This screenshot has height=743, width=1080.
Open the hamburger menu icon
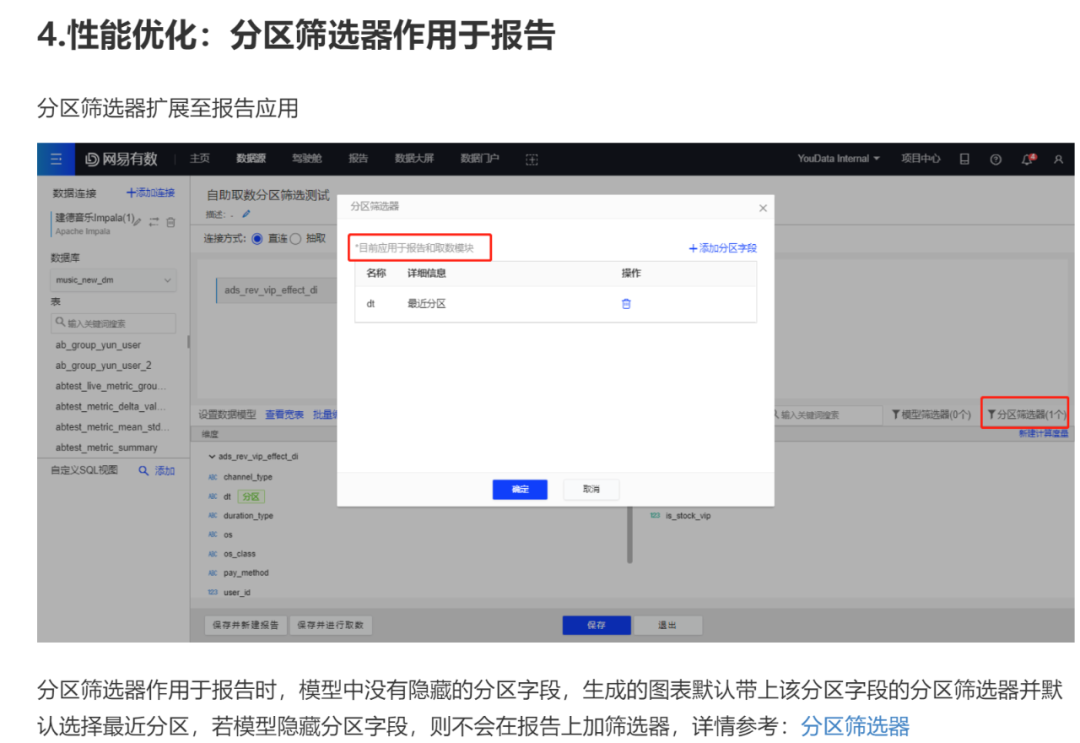[56, 159]
